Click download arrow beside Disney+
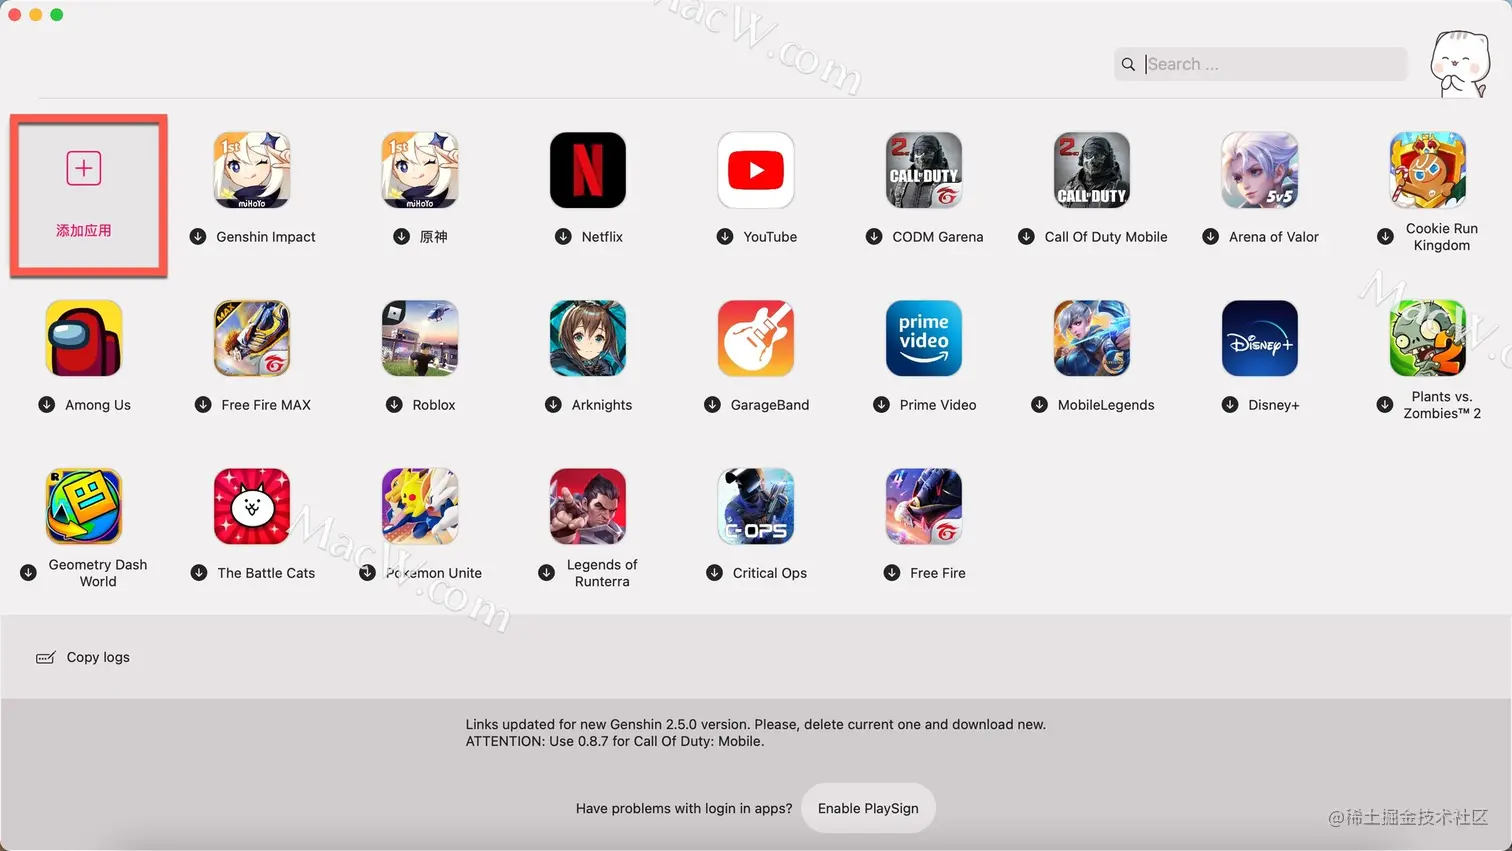Image resolution: width=1512 pixels, height=851 pixels. (1230, 405)
